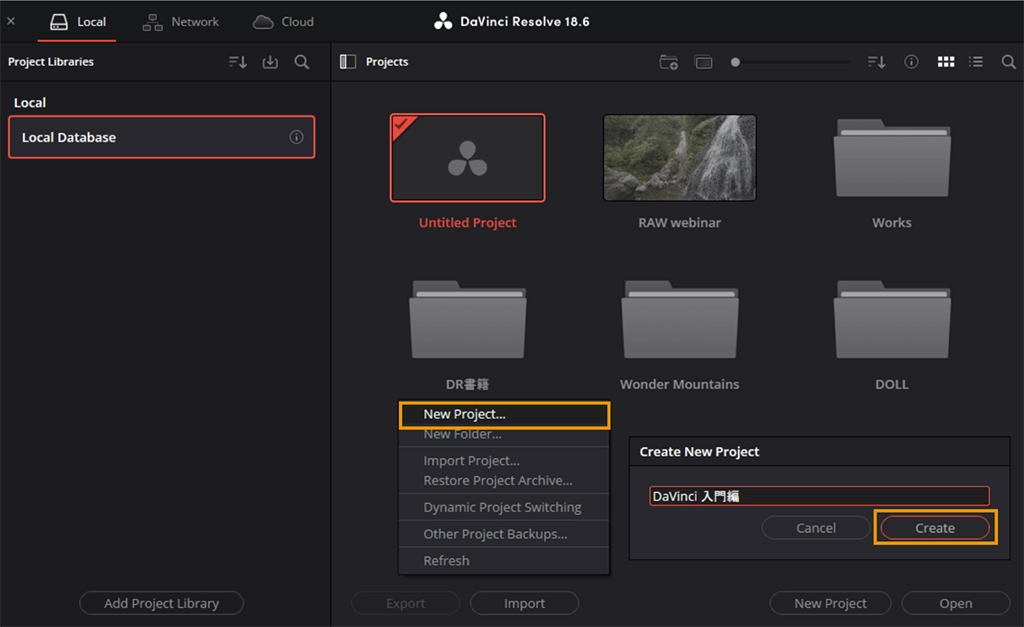1024x627 pixels.
Task: Search projects with the magnifier icon
Action: 1008,61
